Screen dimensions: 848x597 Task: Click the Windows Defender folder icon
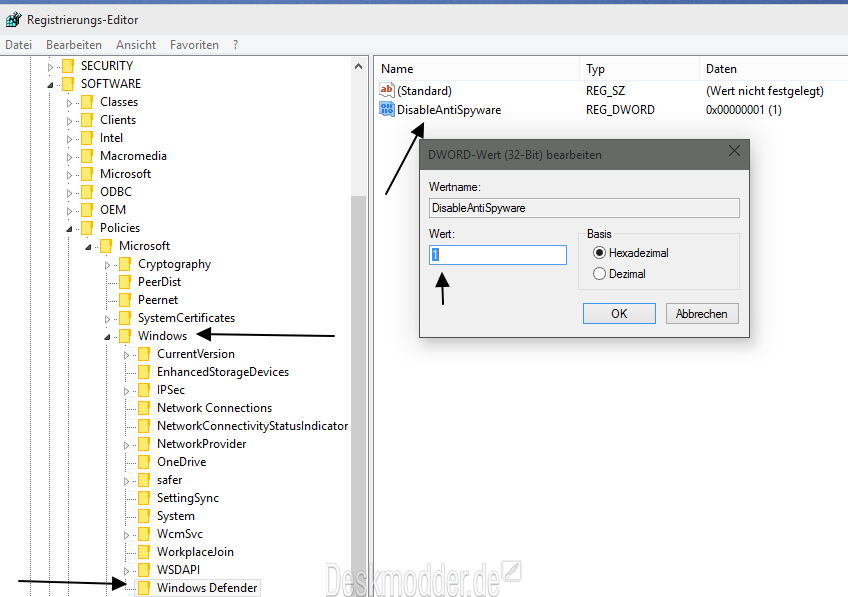(144, 588)
